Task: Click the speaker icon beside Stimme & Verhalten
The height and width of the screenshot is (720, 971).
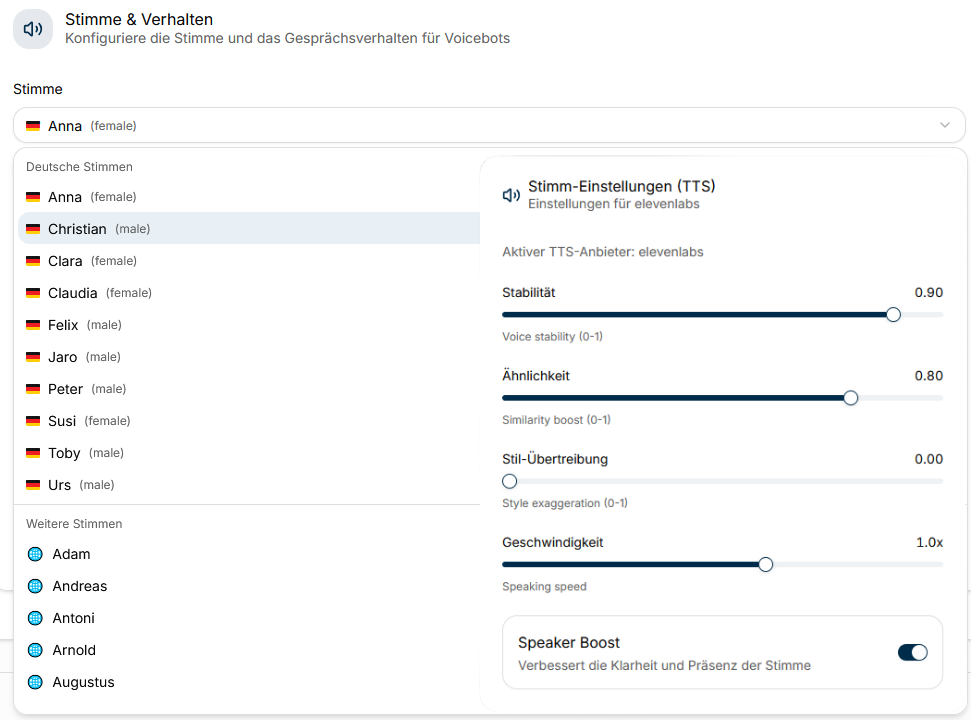Action: pos(33,29)
